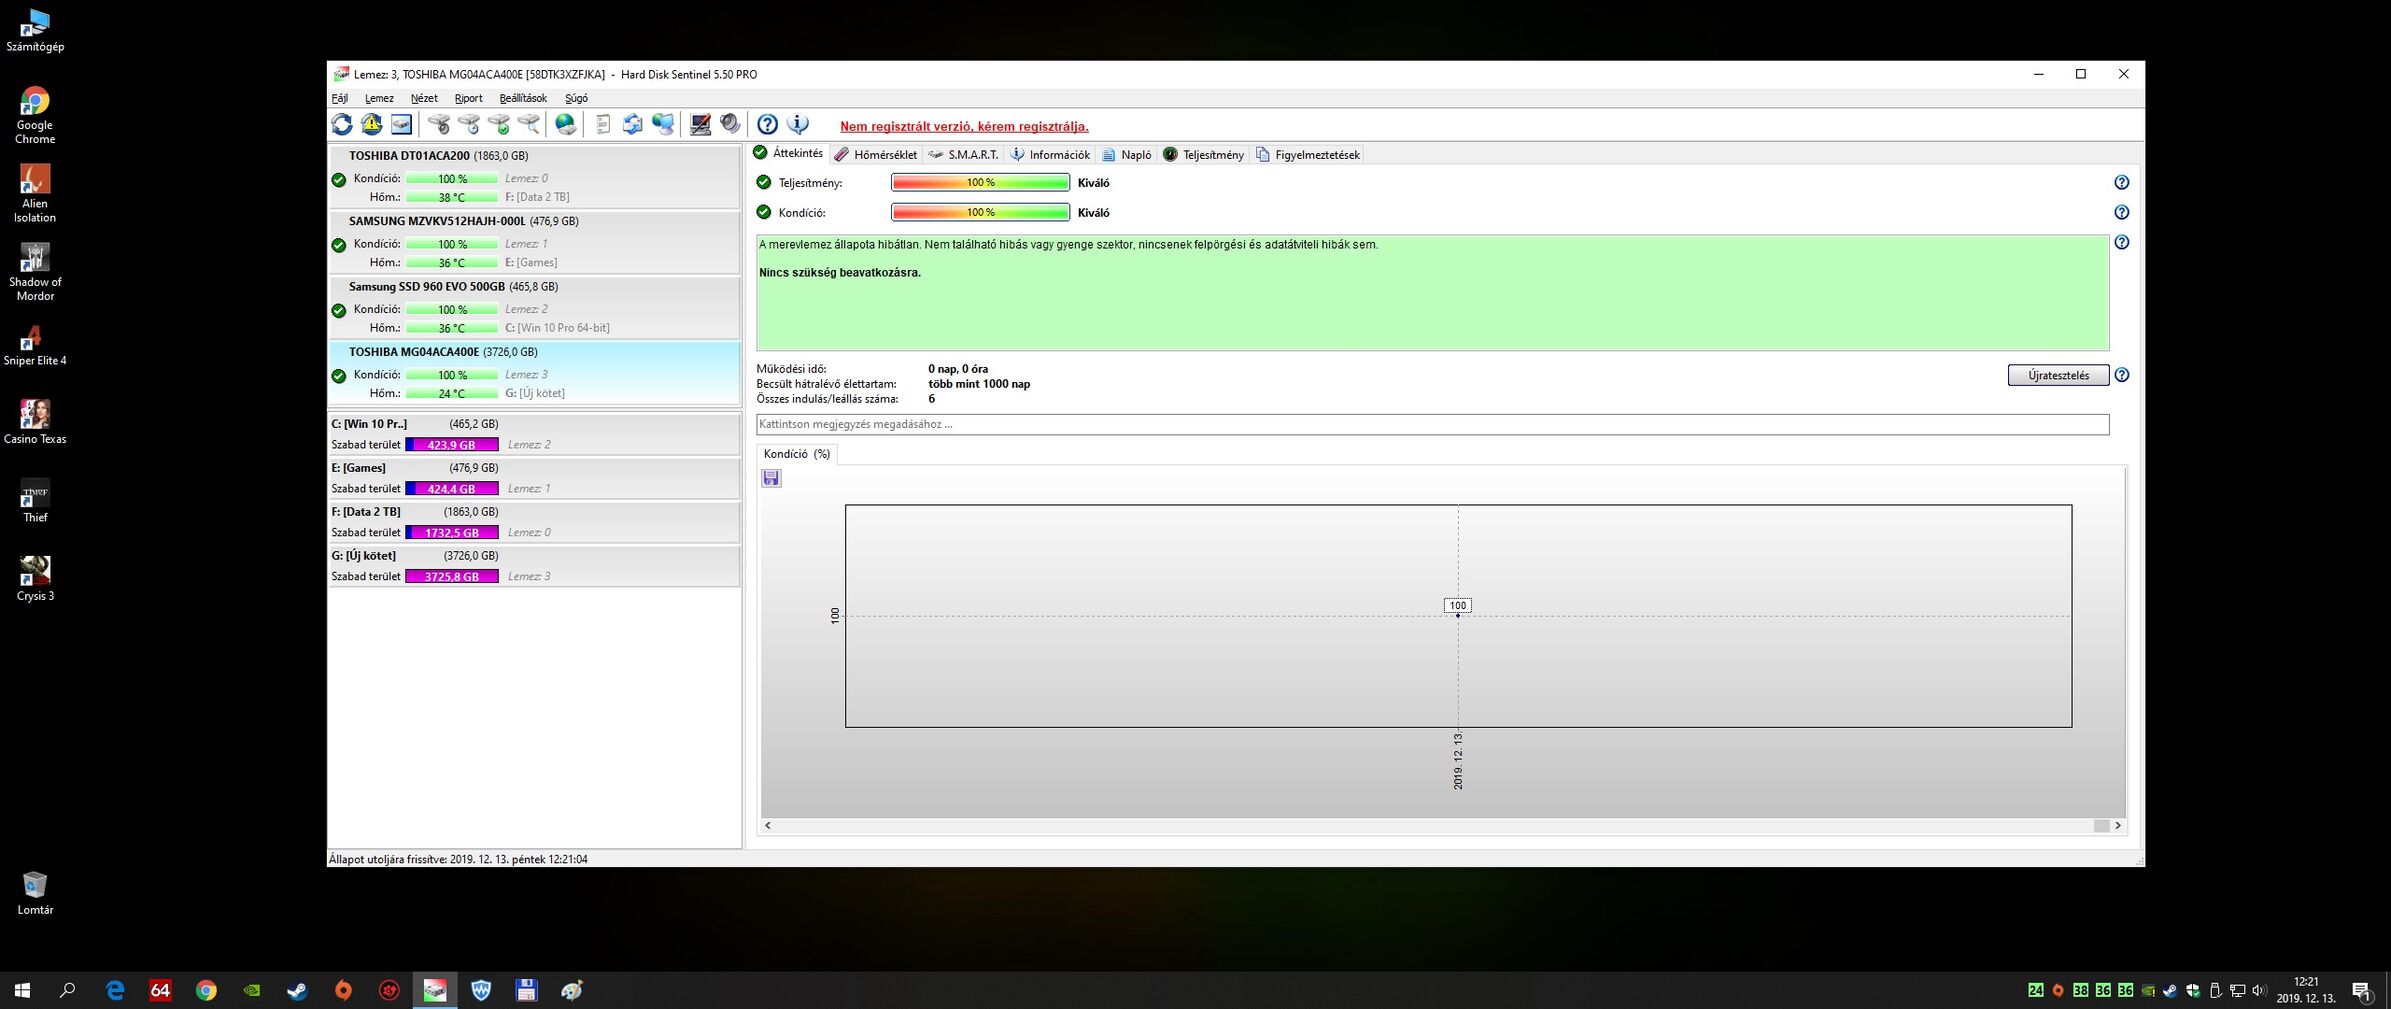
Task: Select the Kondíció (%) chart tab
Action: (x=797, y=454)
